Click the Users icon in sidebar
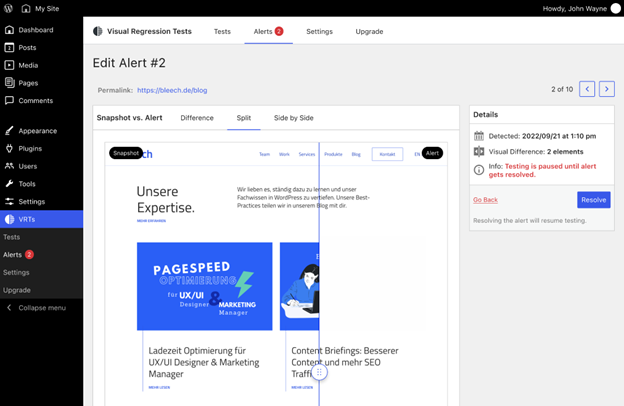624x406 pixels. click(10, 166)
